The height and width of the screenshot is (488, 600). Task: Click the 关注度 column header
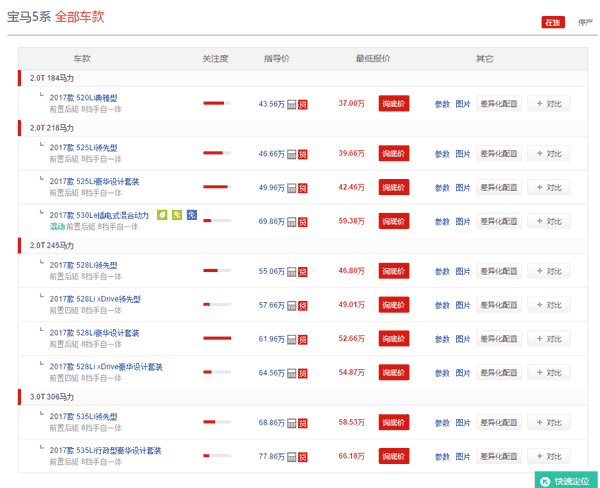point(215,59)
